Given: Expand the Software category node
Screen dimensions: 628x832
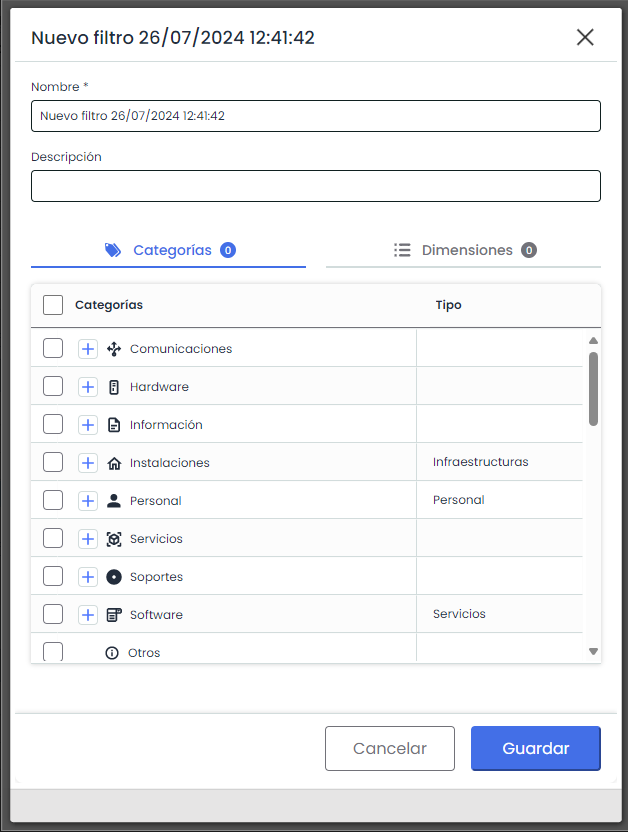Looking at the screenshot, I should [x=88, y=615].
